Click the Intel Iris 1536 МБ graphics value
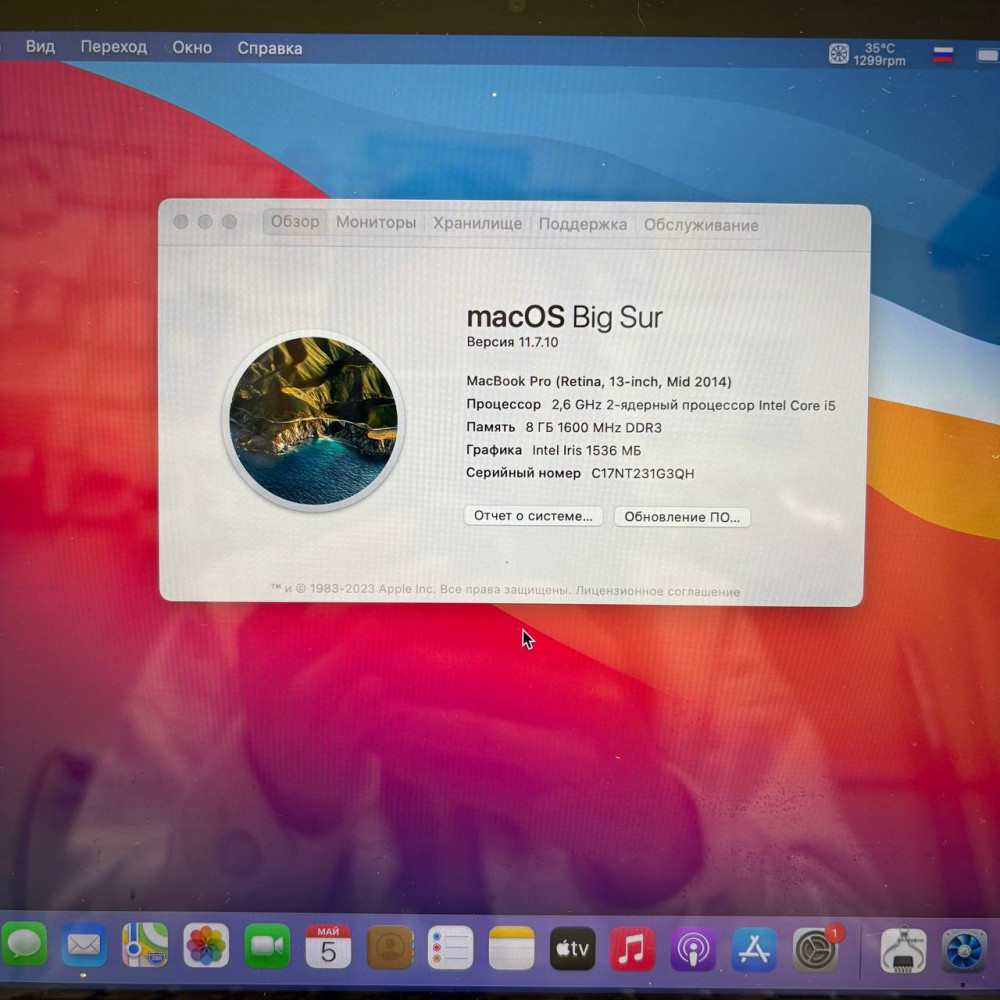Viewport: 1000px width, 1000px height. [x=586, y=450]
